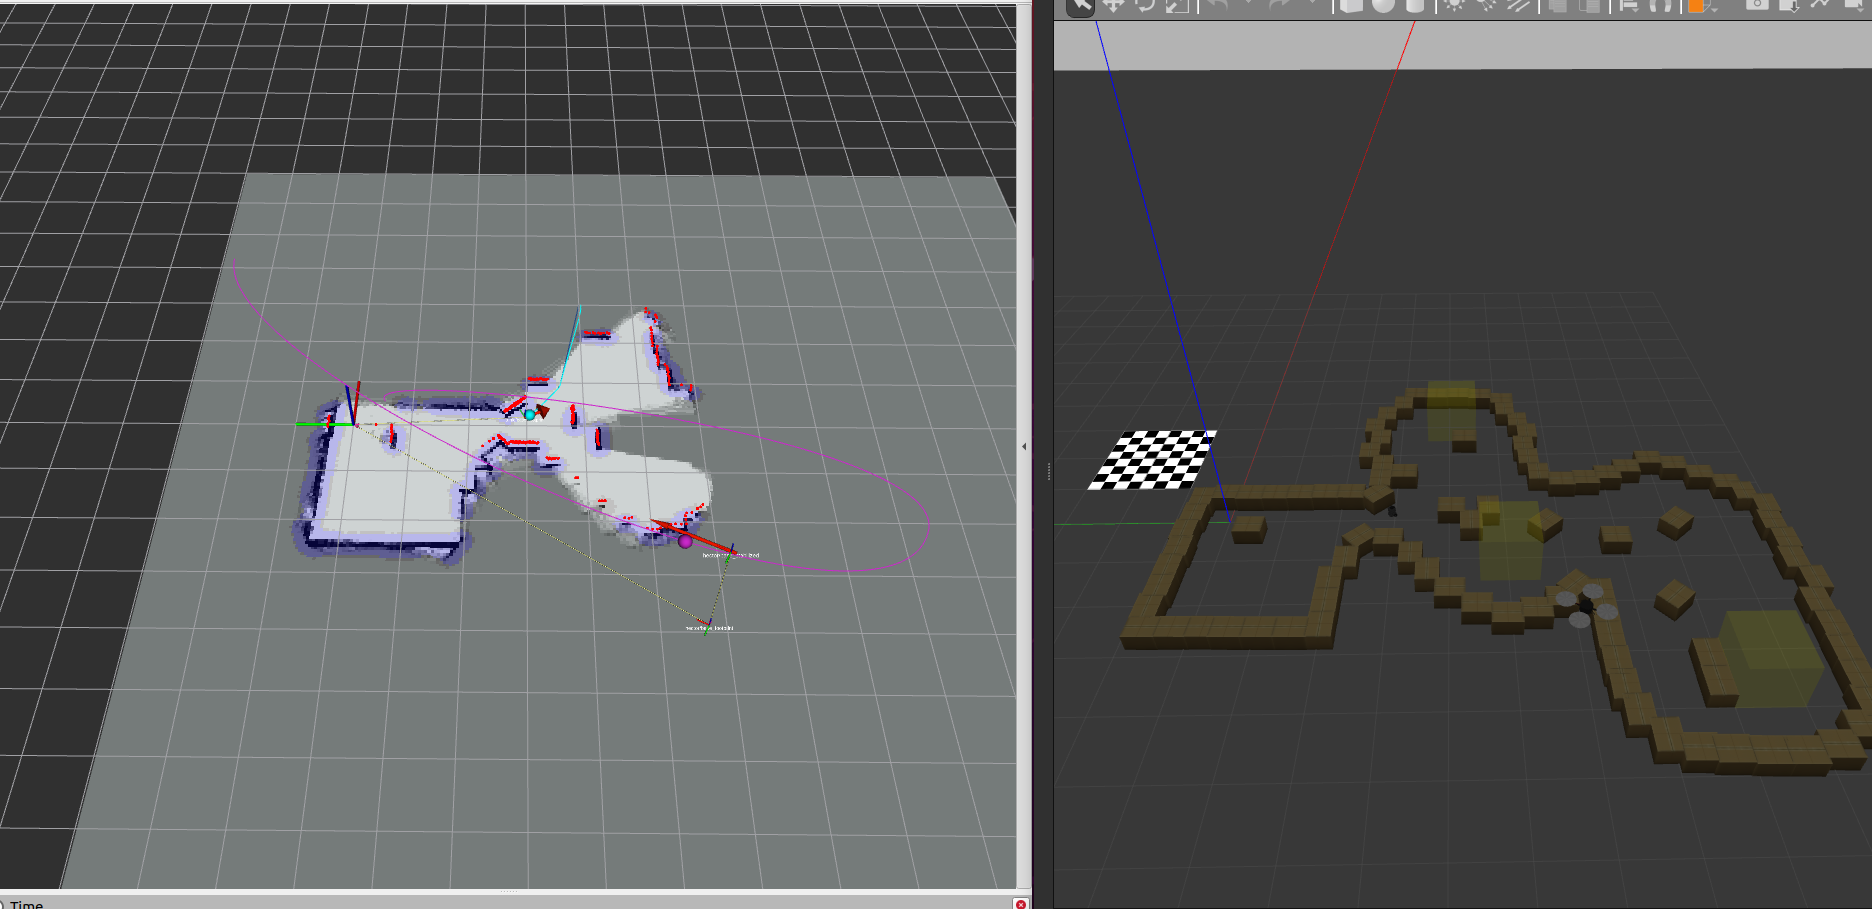Switch to Gazebo translate mode tool
1872x909 pixels.
tap(1114, 5)
